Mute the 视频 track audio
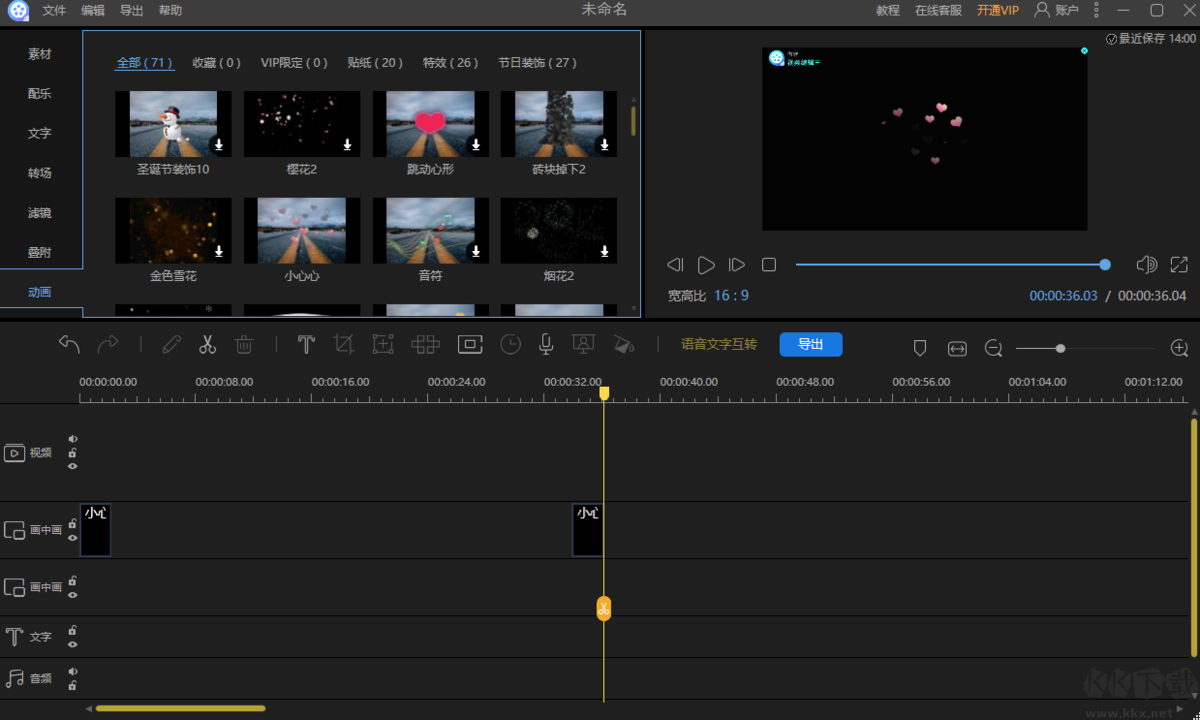The width and height of the screenshot is (1200, 720). 73,439
